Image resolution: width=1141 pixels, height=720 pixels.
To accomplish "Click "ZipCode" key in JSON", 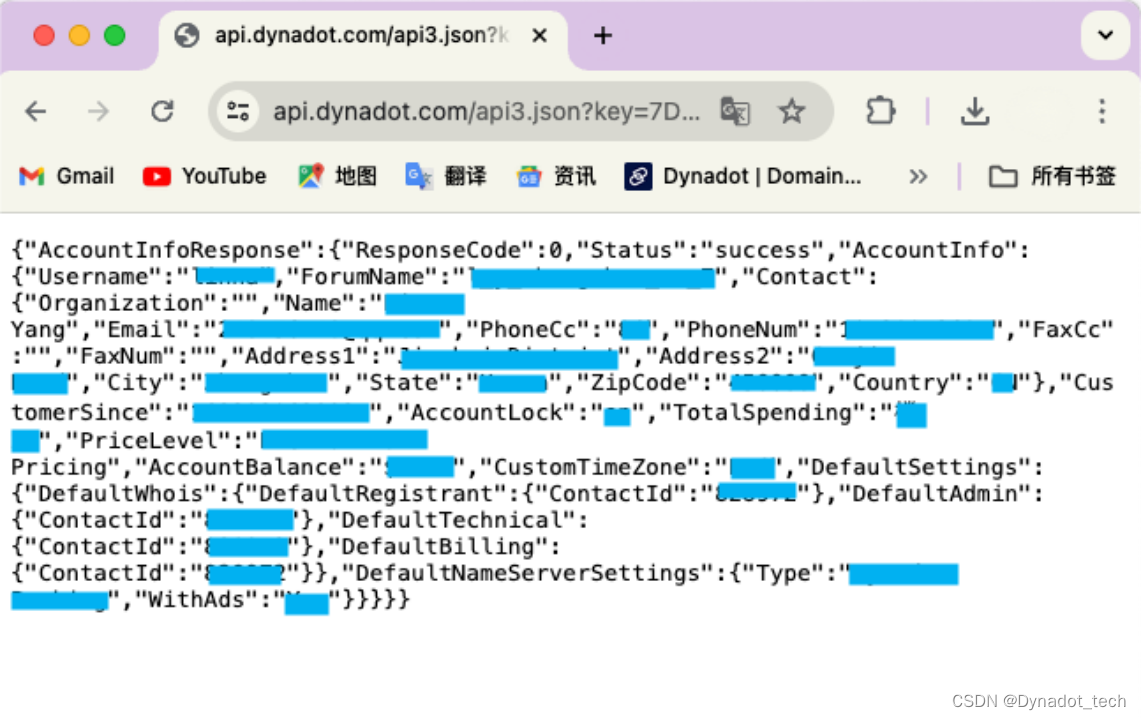I will pyautogui.click(x=639, y=383).
